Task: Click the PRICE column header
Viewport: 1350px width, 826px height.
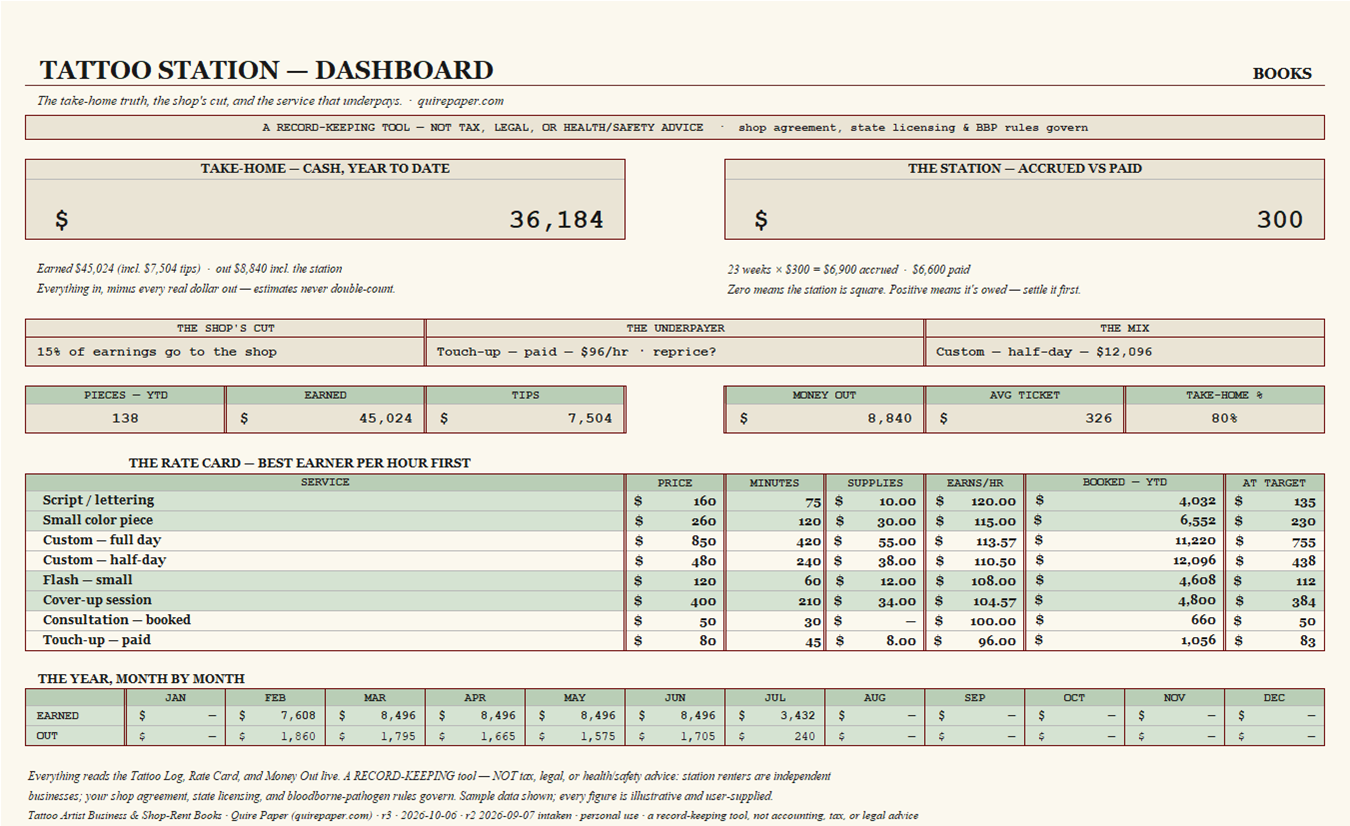Action: 675,482
